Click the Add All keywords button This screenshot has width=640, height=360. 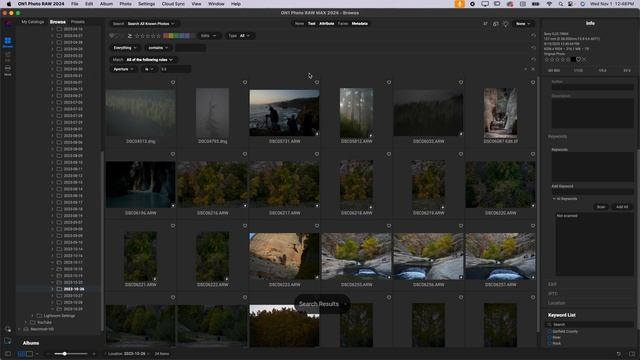[x=622, y=207]
